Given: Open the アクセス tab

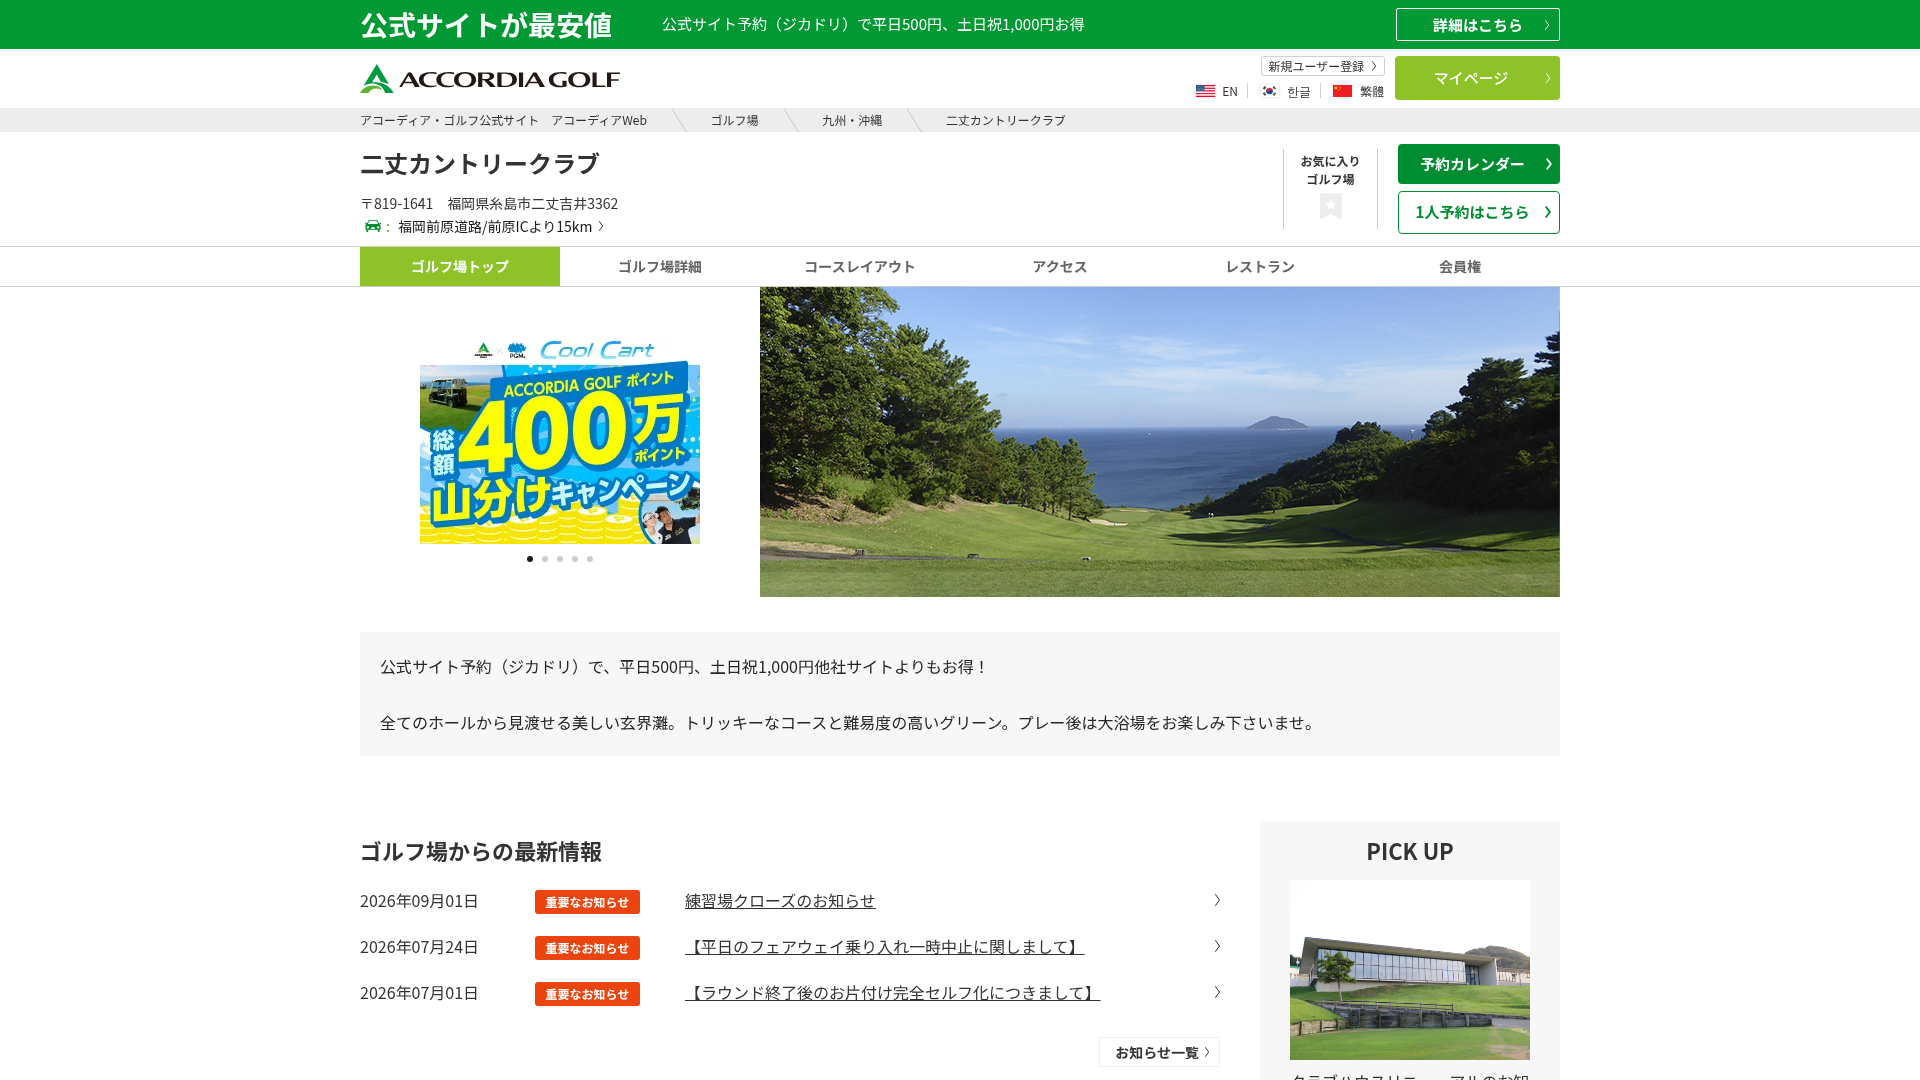Looking at the screenshot, I should [1060, 266].
